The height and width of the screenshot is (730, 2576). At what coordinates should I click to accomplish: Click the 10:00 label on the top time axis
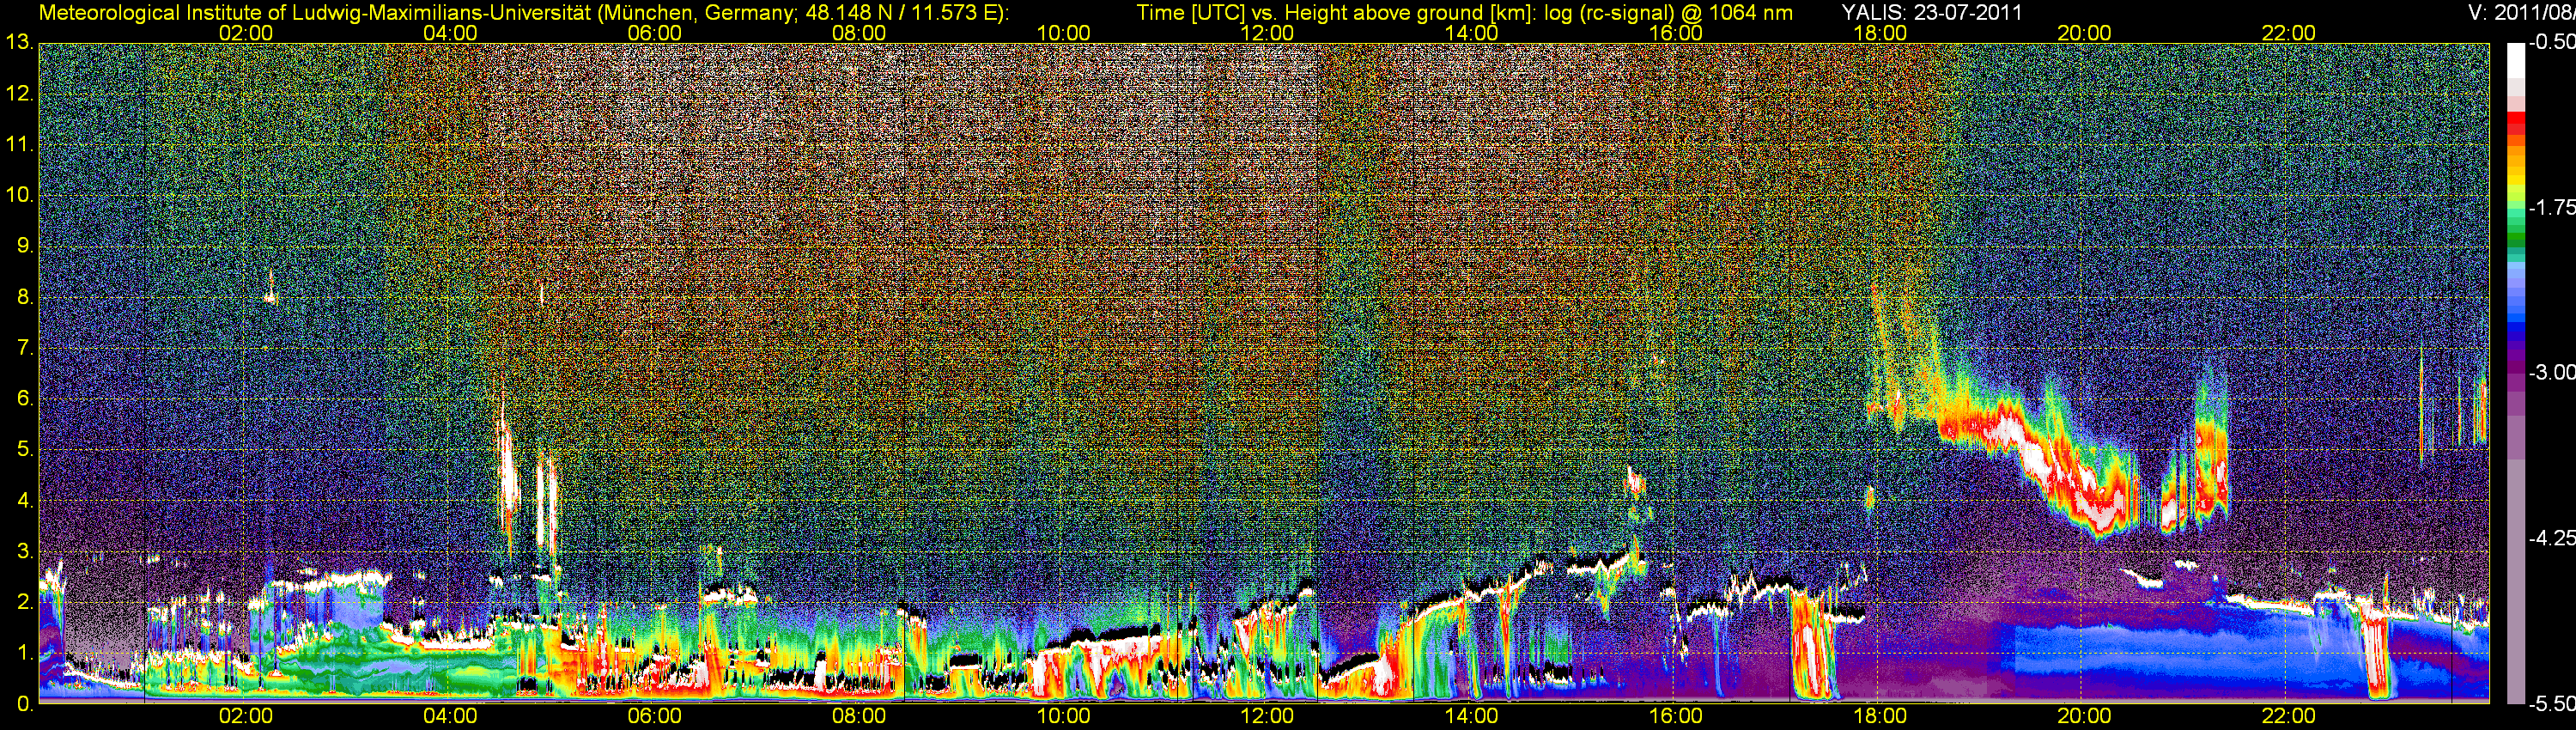[x=1063, y=33]
